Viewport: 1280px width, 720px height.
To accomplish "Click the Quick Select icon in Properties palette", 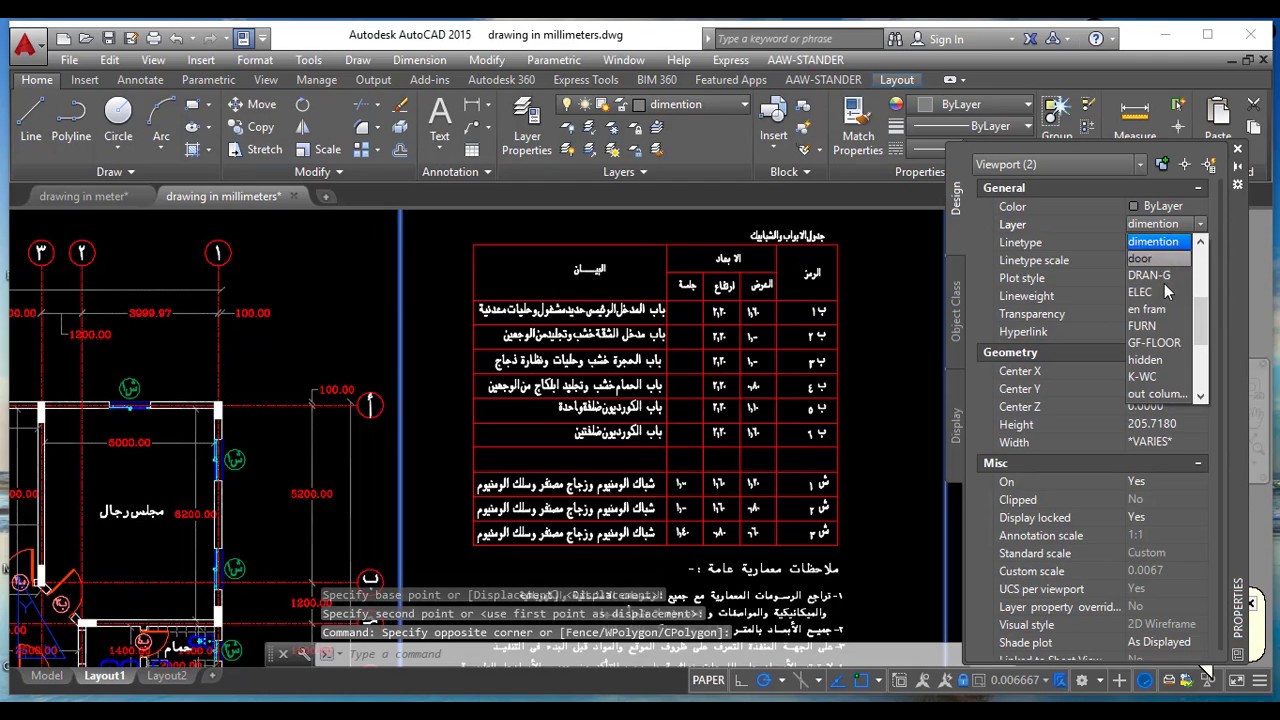I will pyautogui.click(x=1210, y=164).
